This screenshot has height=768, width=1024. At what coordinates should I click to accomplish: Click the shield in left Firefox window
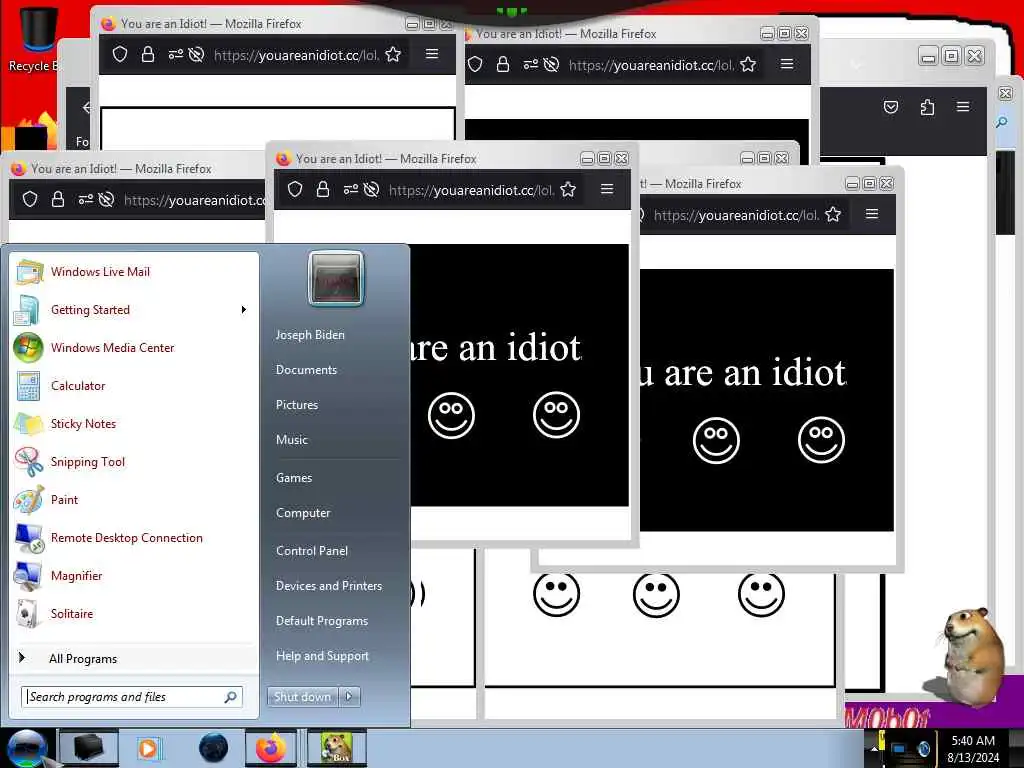30,199
